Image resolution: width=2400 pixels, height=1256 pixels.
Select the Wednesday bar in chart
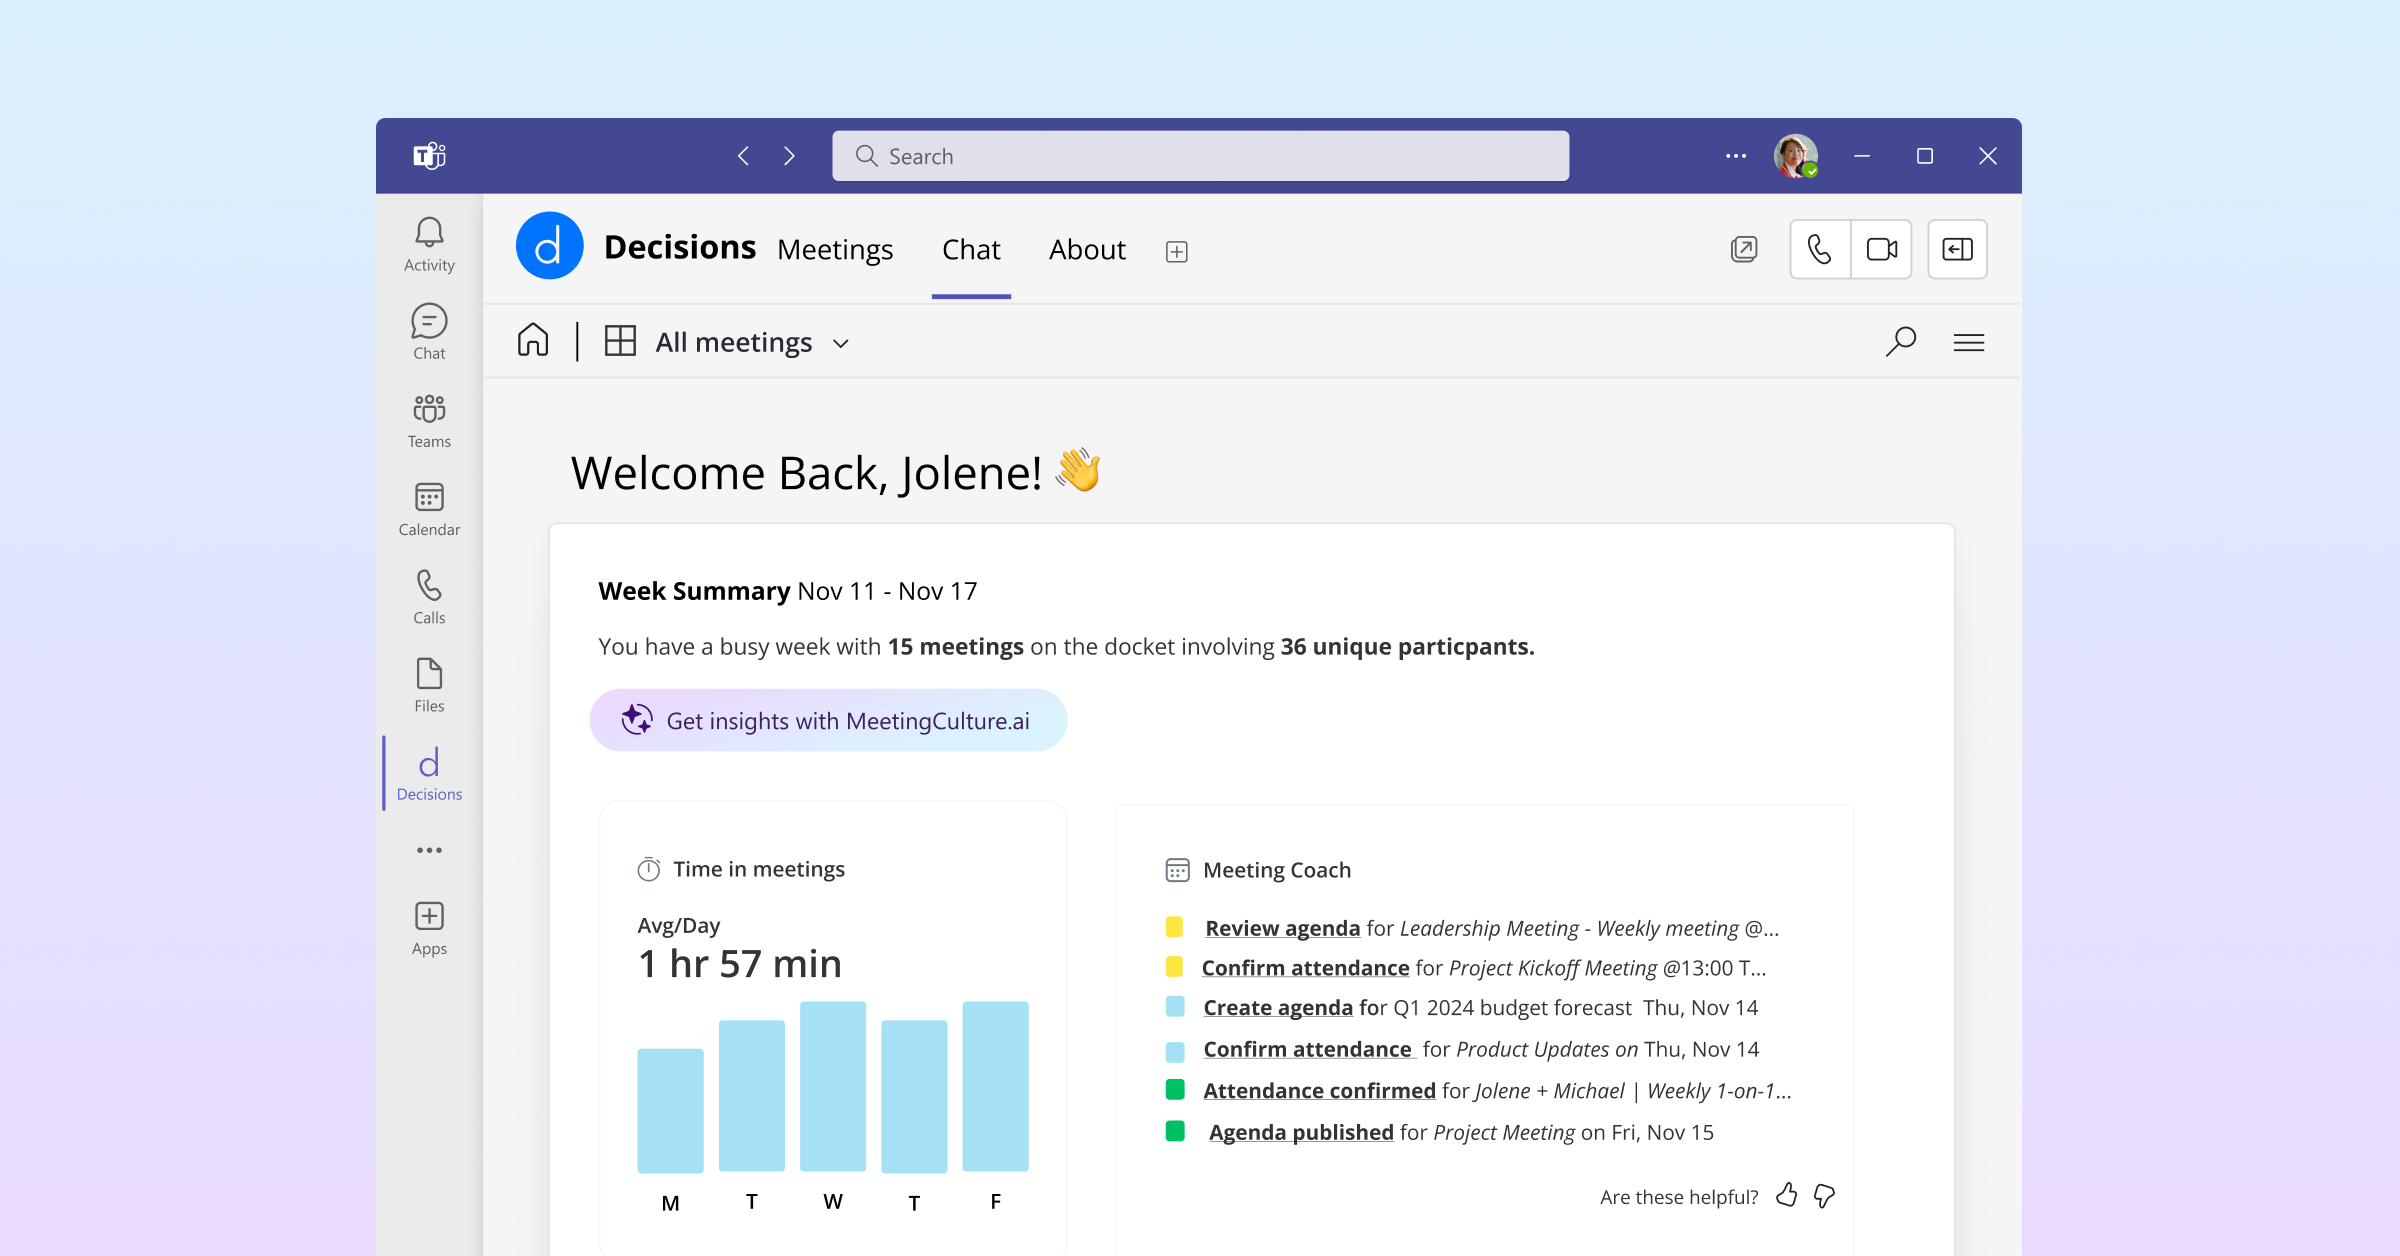833,1086
